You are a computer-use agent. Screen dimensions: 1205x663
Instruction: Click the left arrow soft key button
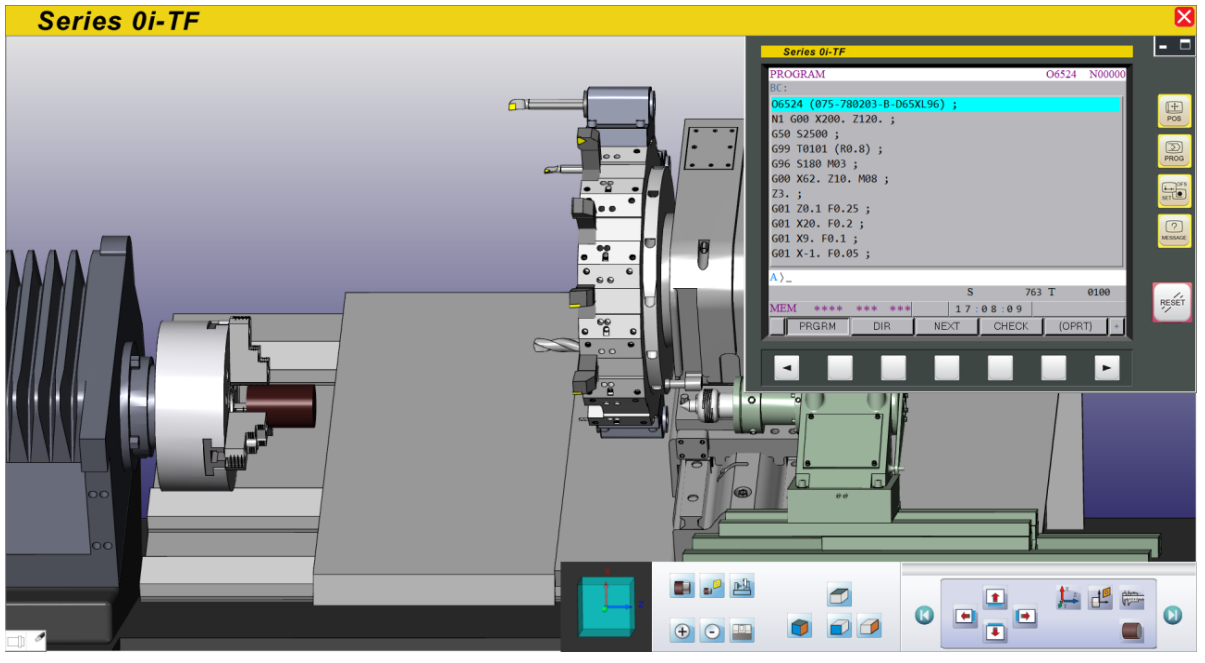pyautogui.click(x=787, y=368)
